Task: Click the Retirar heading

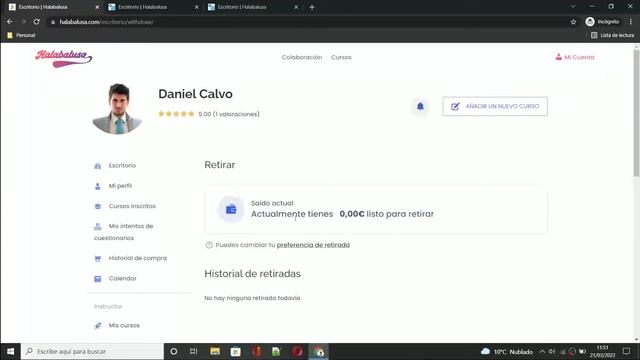Action: (220, 165)
